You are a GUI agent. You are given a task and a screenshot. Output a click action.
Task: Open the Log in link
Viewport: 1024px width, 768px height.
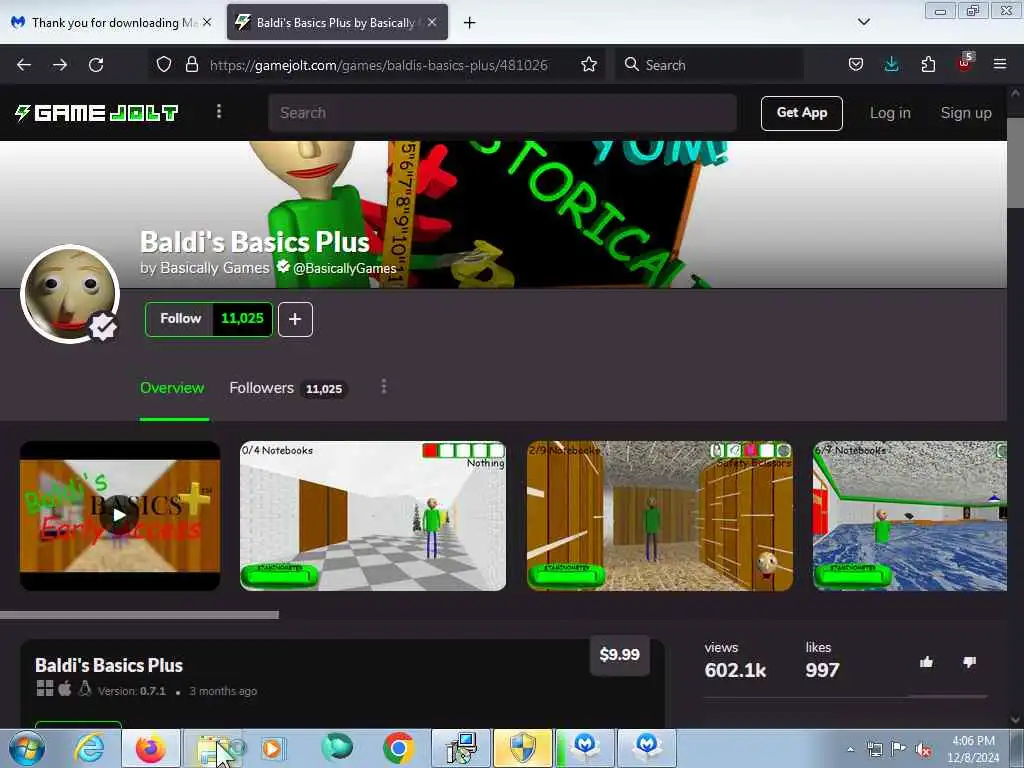(889, 113)
